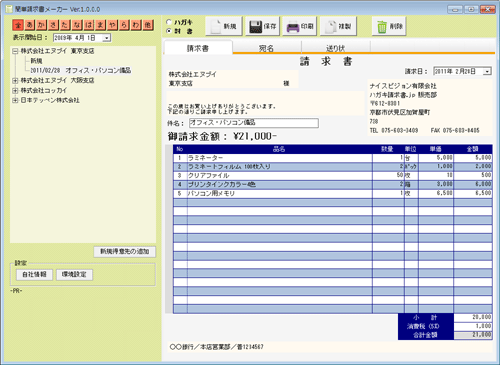Click the プリンタインクカラー4色 item cell
Screen dimensions: 500x365
[279, 185]
